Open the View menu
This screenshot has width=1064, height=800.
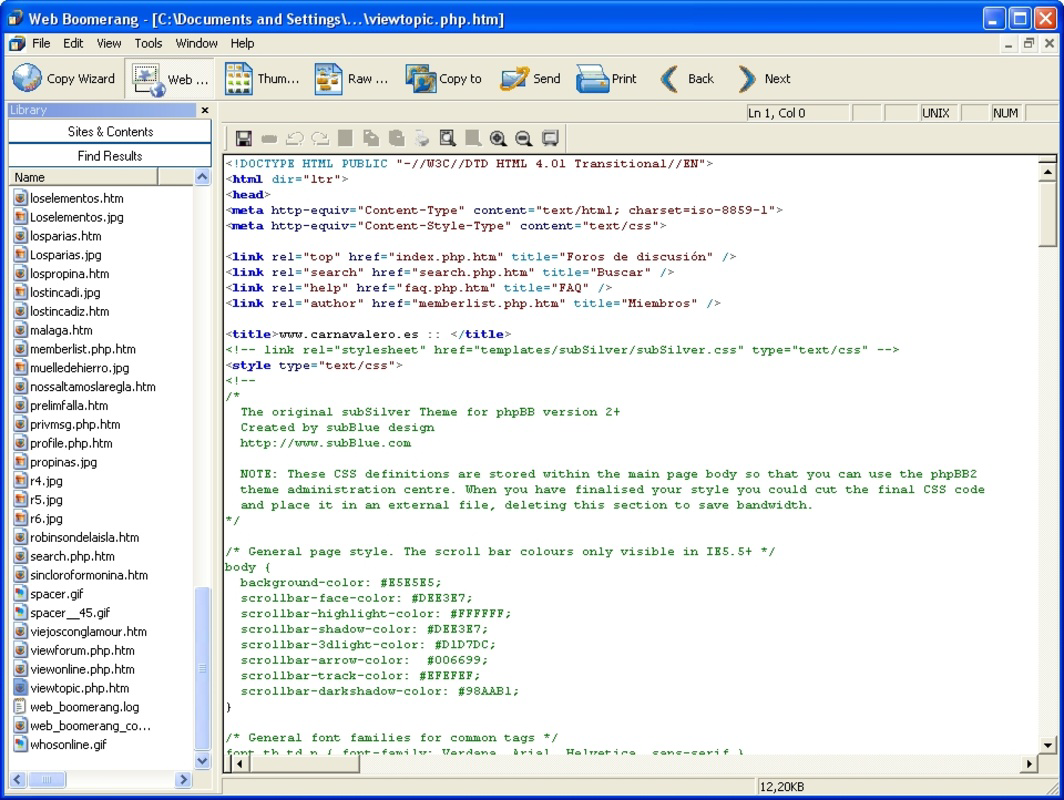(x=109, y=43)
